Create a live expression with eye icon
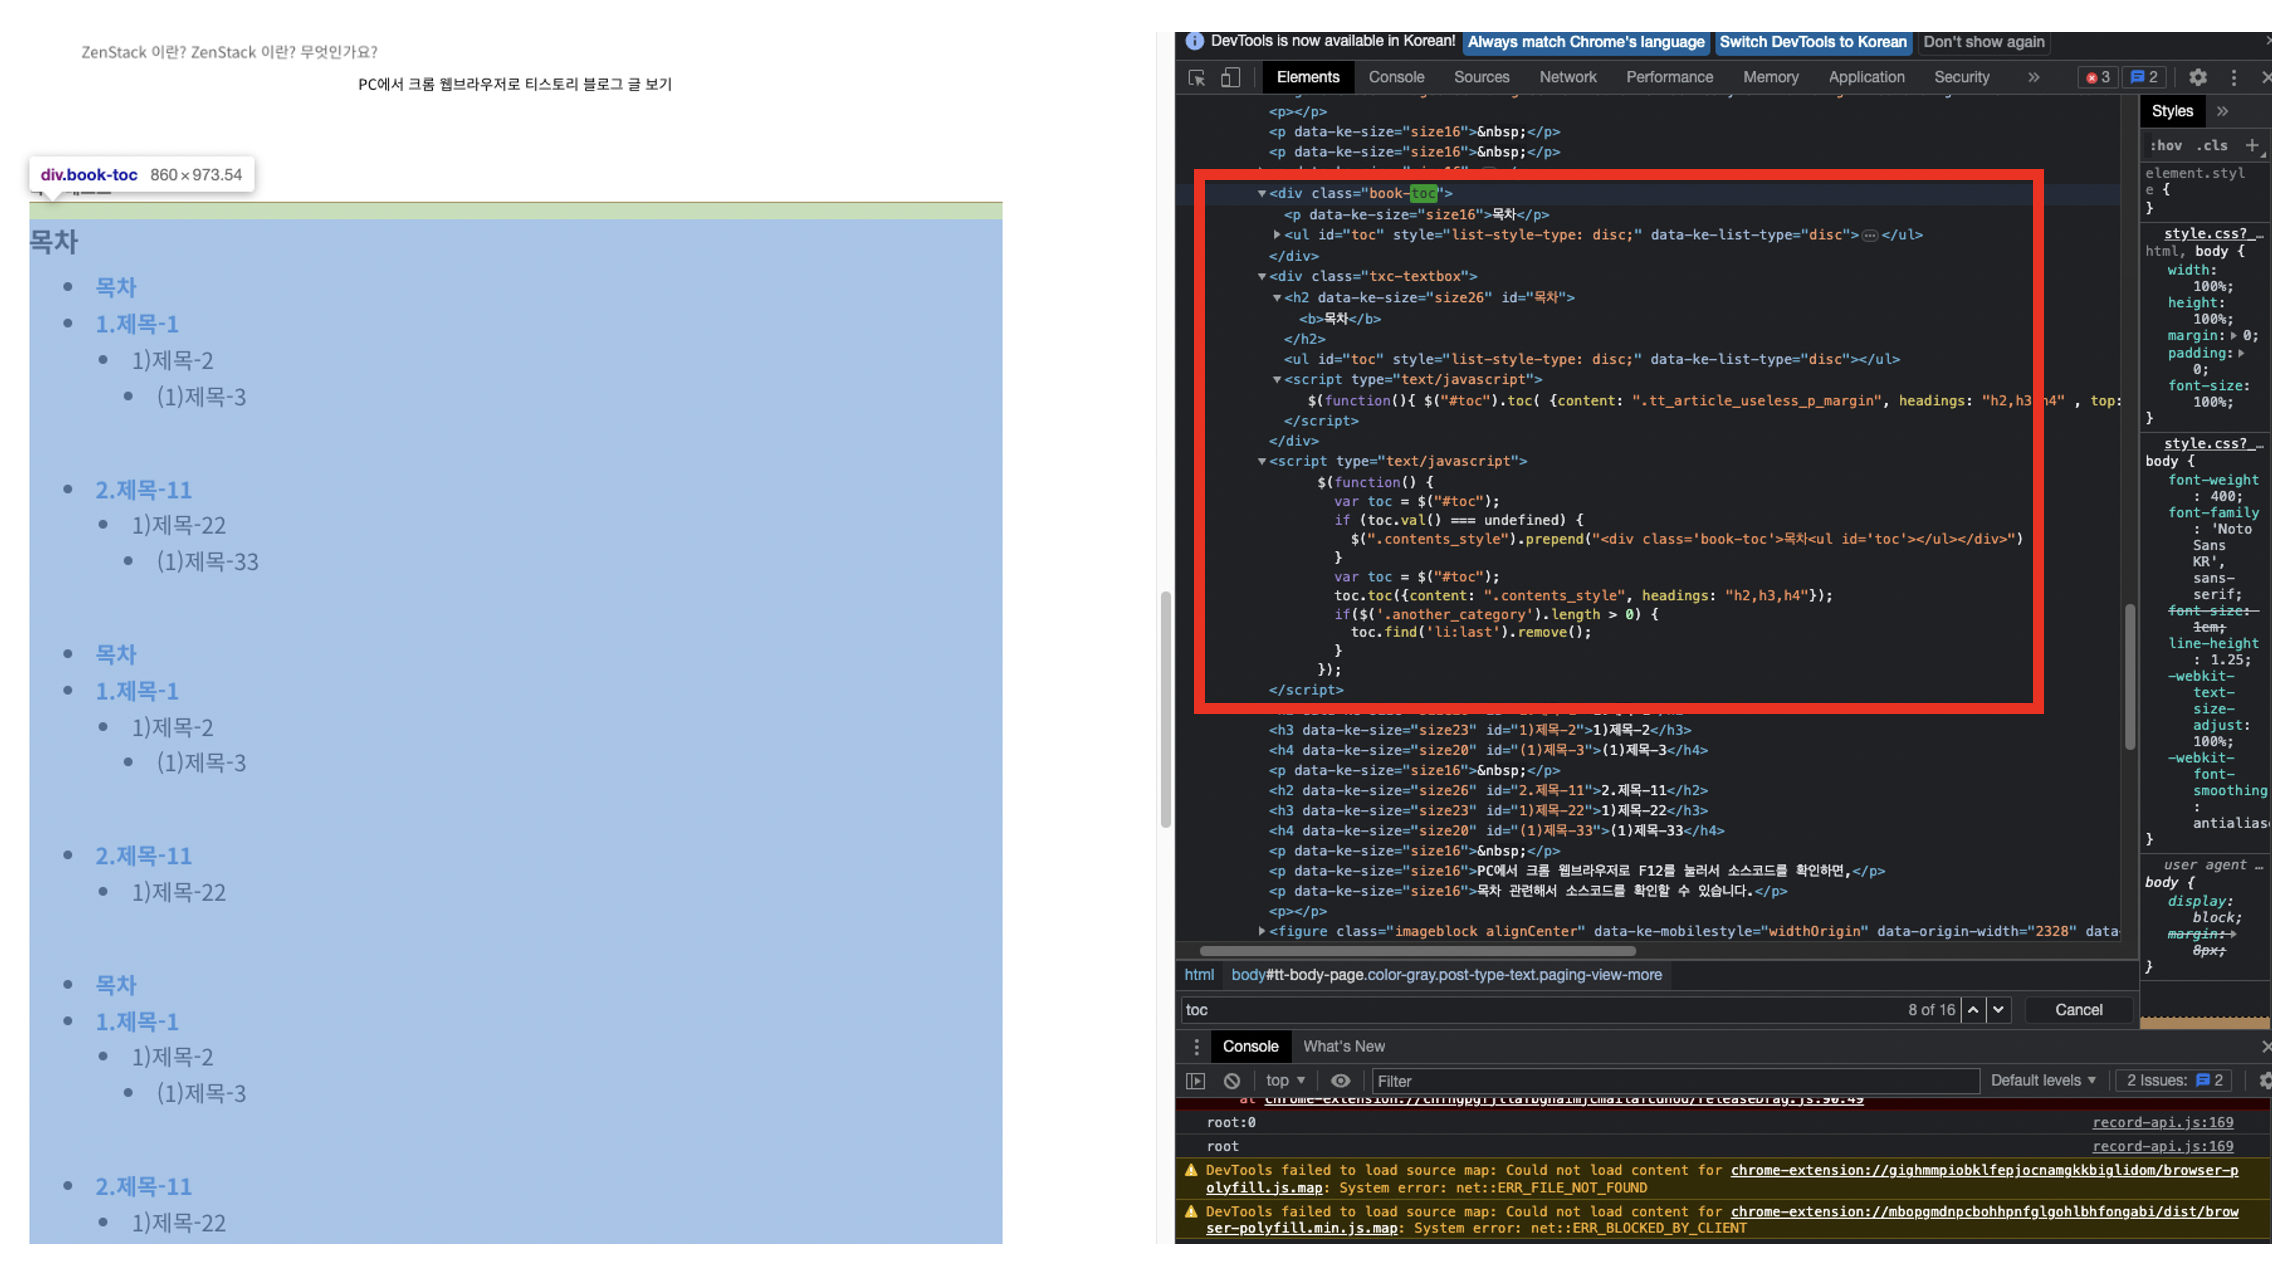 tap(1340, 1081)
